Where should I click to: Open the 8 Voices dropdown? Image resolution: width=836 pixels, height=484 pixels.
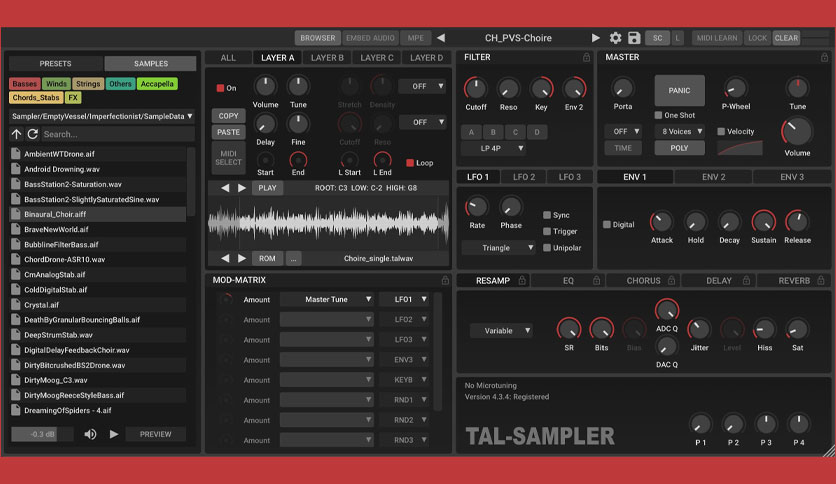pos(680,131)
